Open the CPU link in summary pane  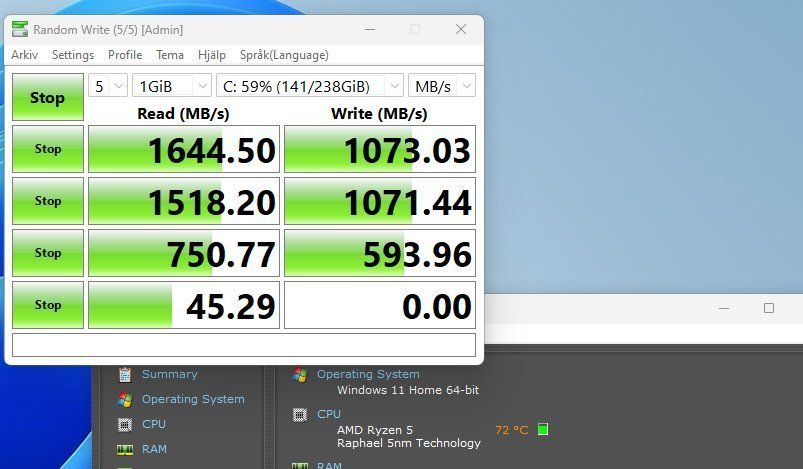click(329, 414)
